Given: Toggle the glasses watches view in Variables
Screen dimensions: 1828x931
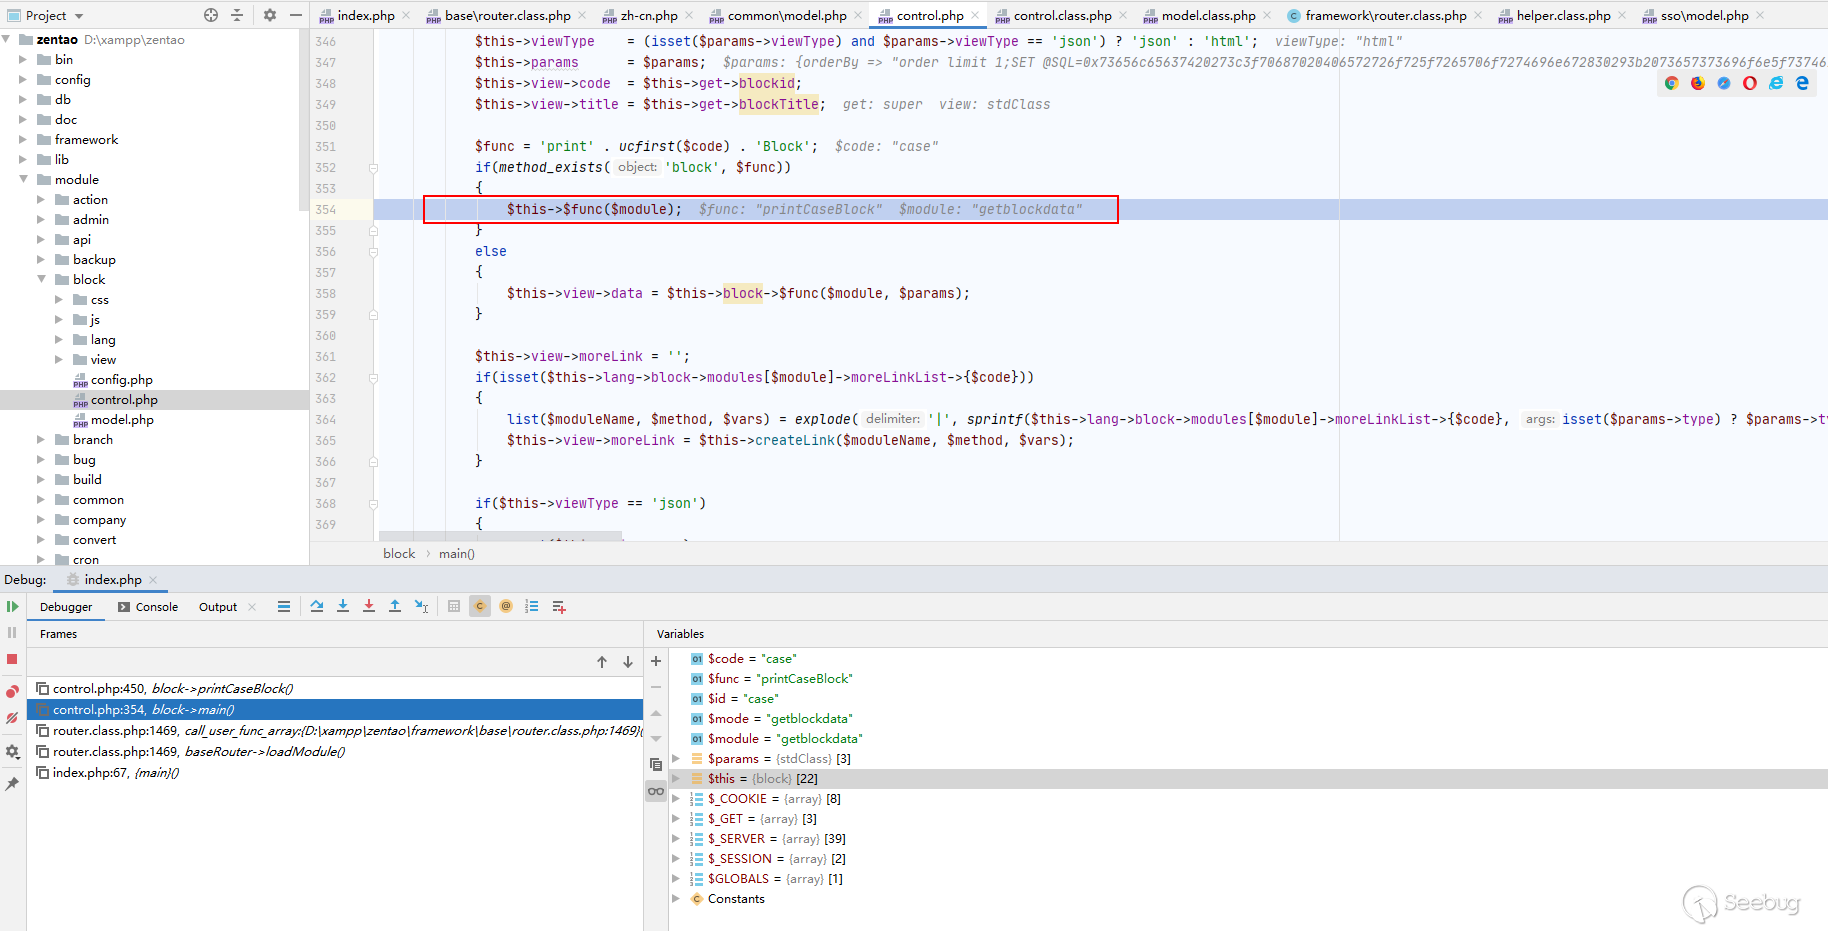Looking at the screenshot, I should tap(656, 791).
